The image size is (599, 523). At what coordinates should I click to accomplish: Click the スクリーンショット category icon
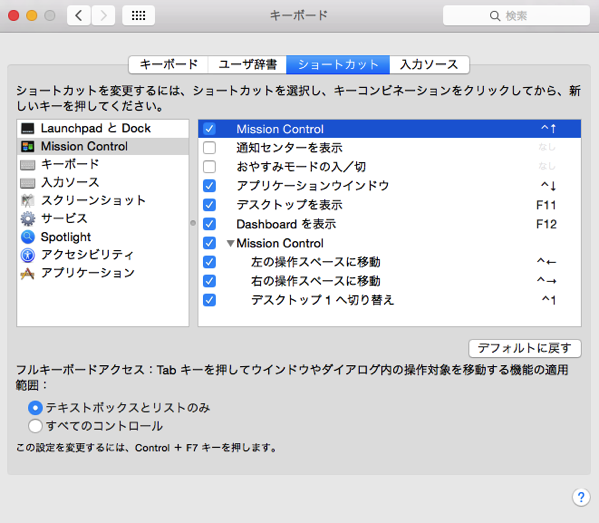tap(28, 201)
